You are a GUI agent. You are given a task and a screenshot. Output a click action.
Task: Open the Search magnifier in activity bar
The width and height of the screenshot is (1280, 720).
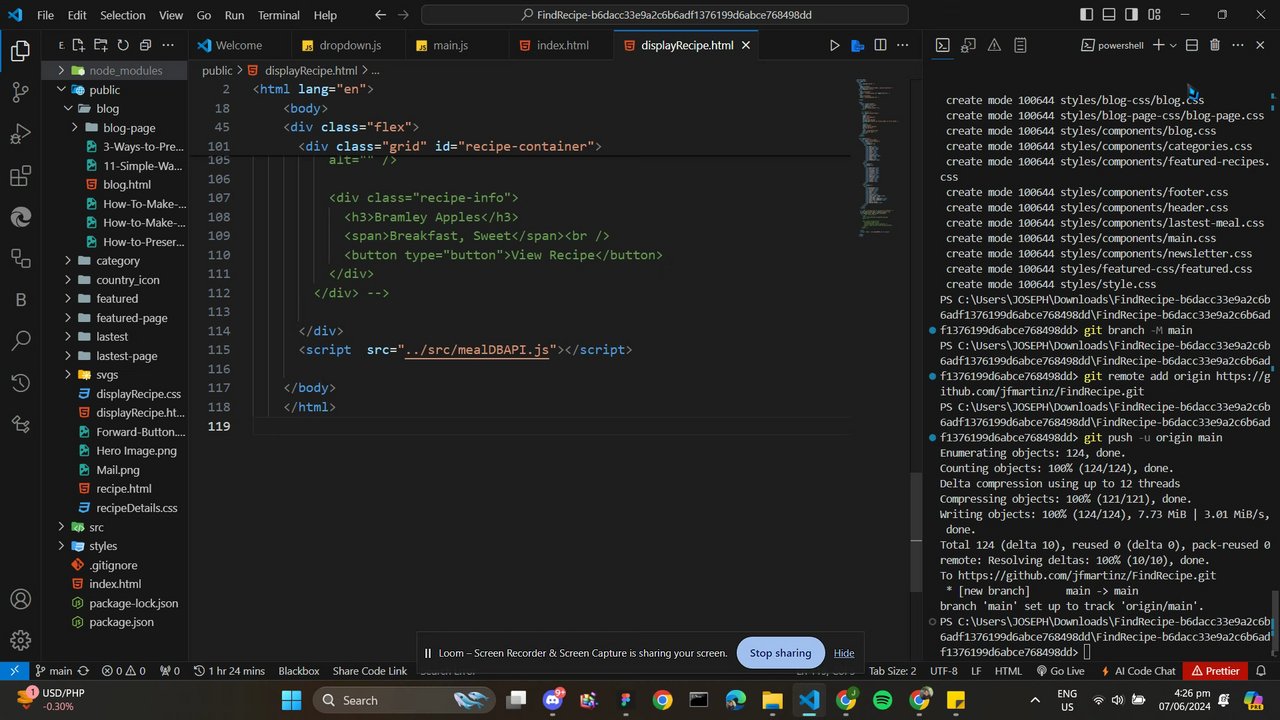coord(20,341)
